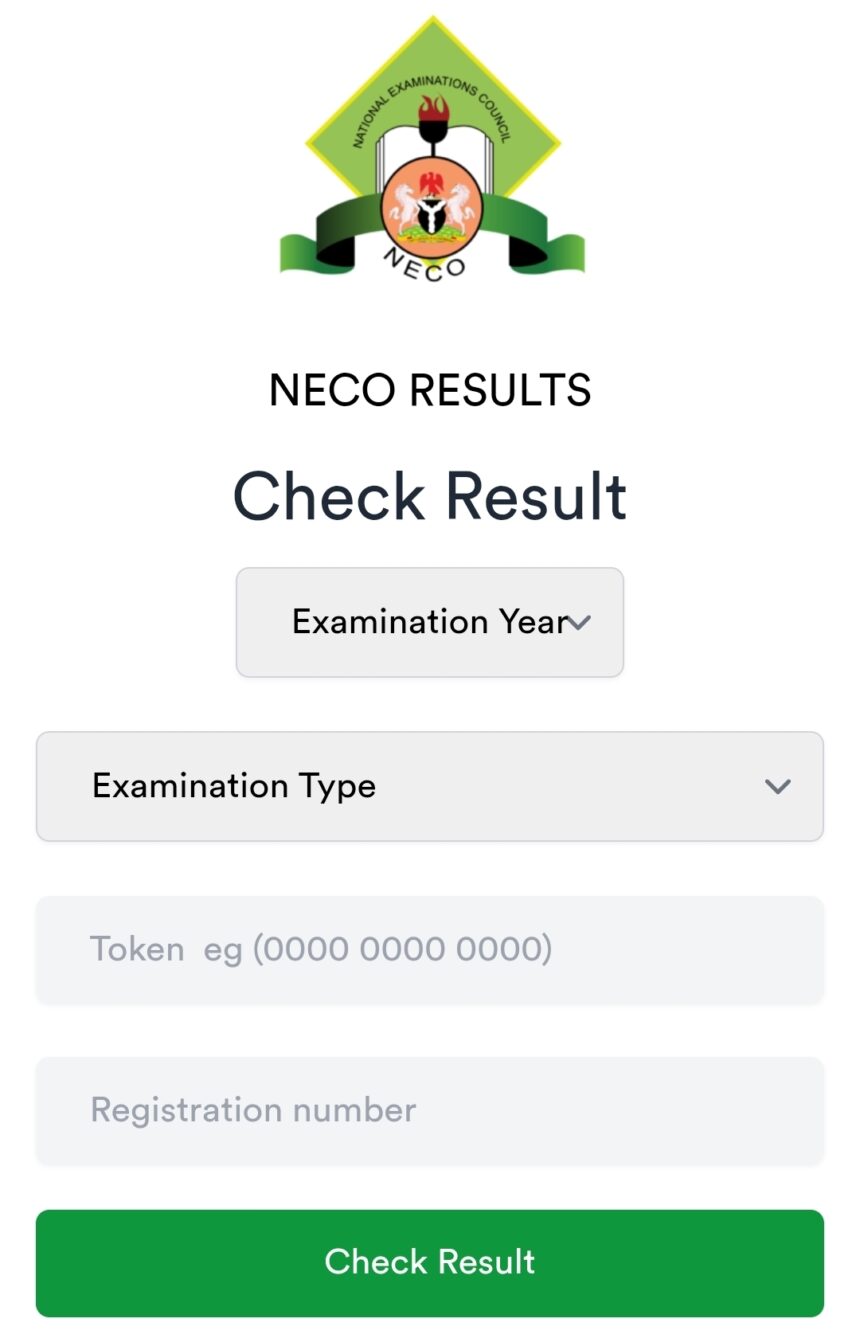Image resolution: width=860 pixels, height=1334 pixels.
Task: Expand Examination Type using its chevron arrow
Action: (x=777, y=786)
